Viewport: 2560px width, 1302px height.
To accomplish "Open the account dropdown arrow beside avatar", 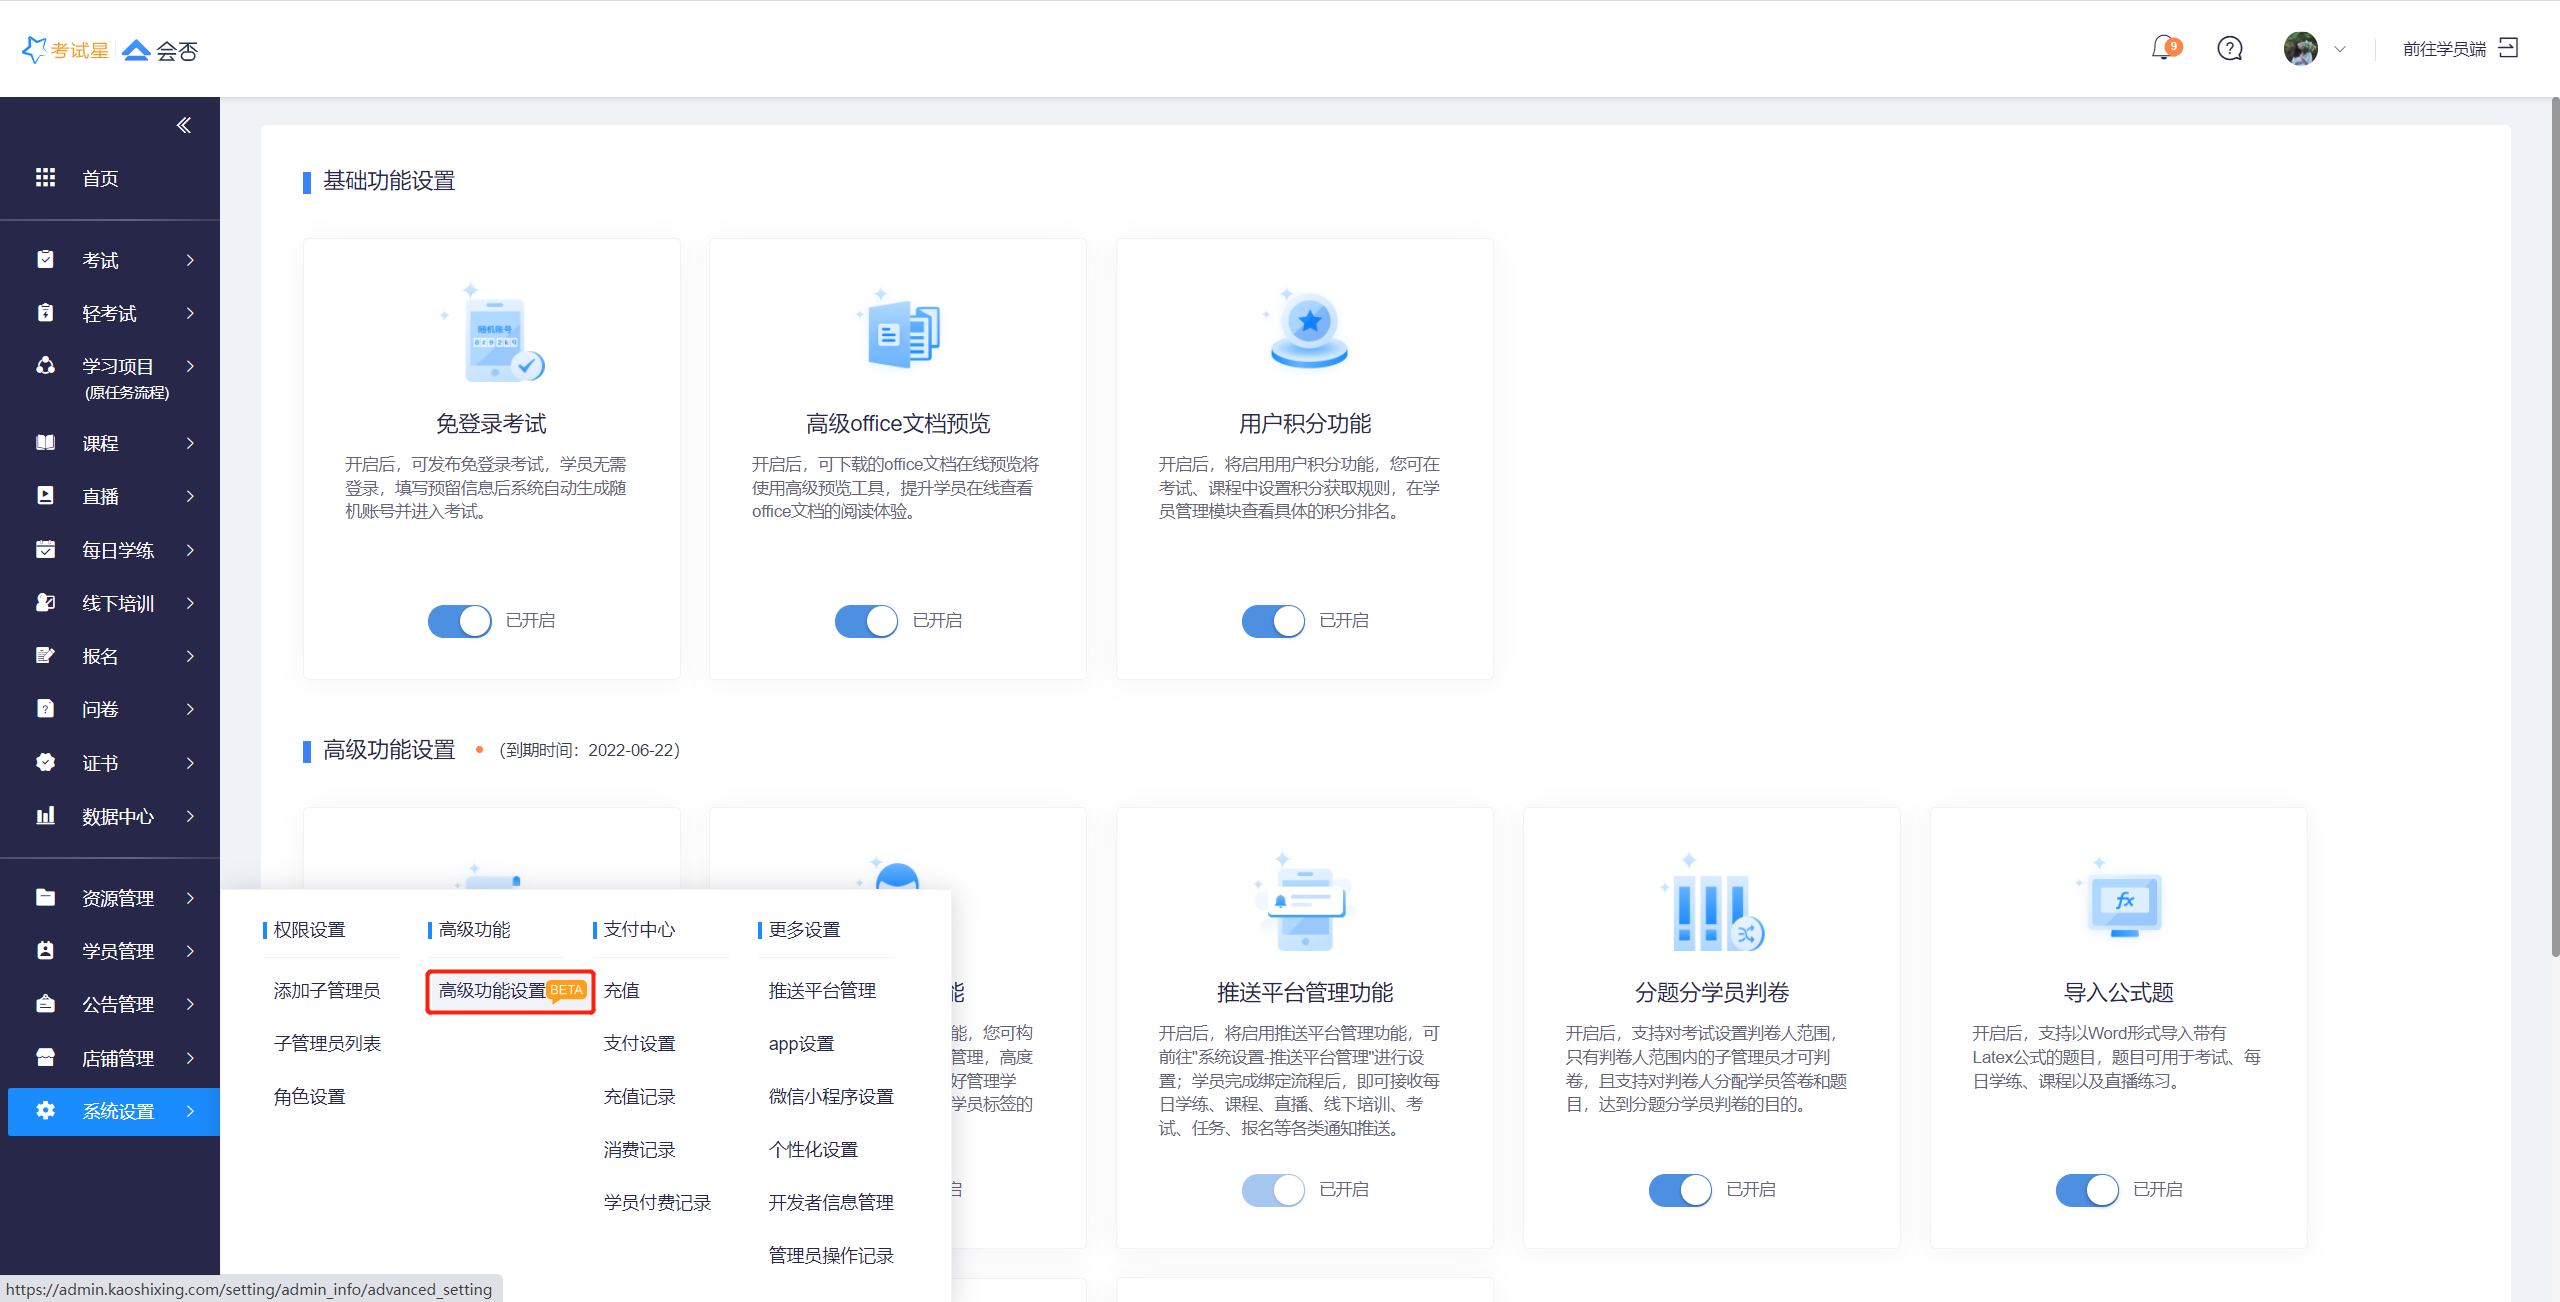I will tap(2339, 49).
